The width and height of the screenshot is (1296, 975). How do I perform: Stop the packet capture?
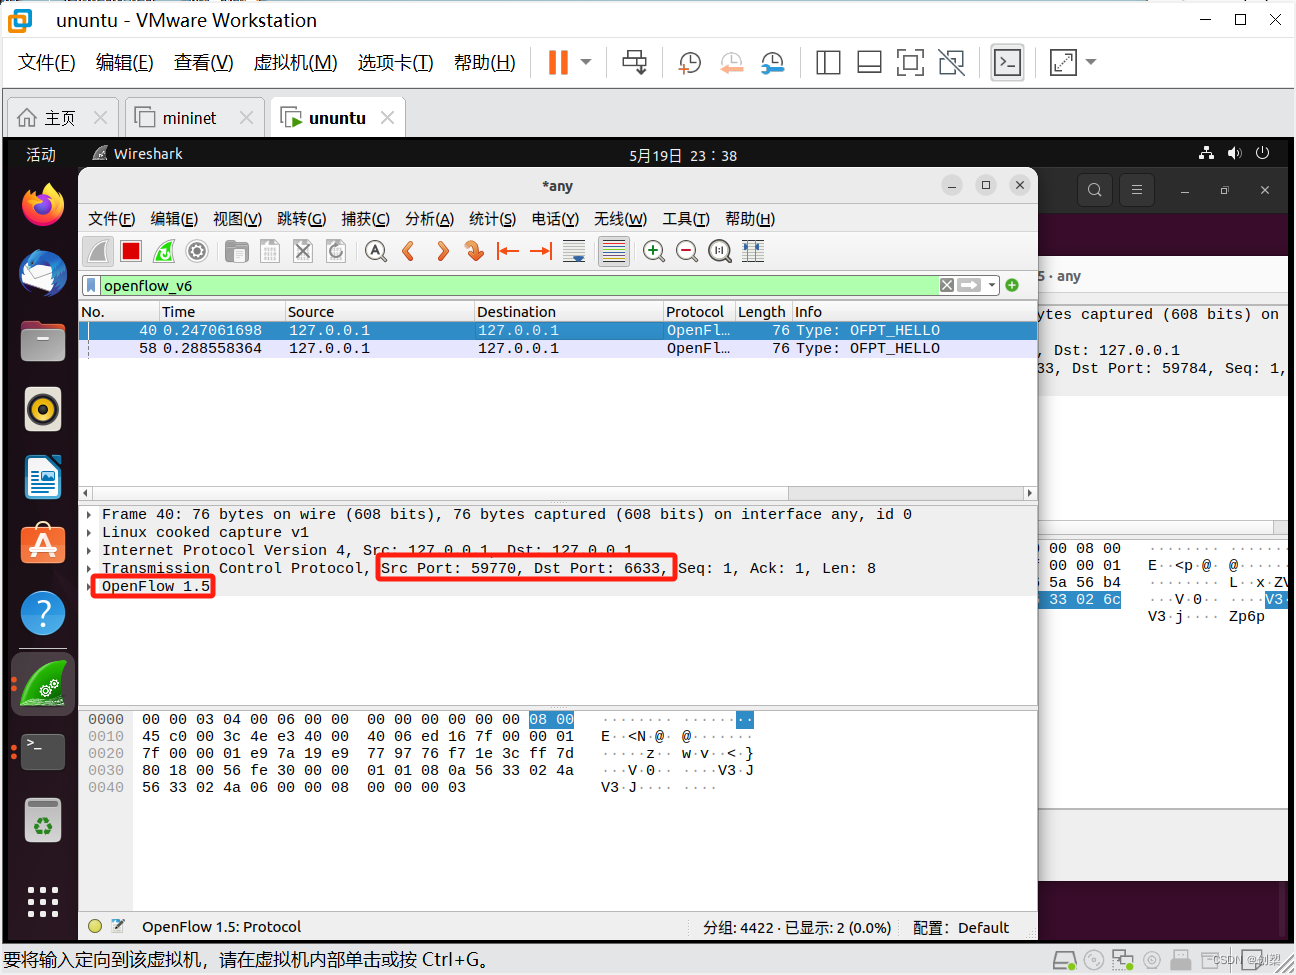(x=130, y=251)
